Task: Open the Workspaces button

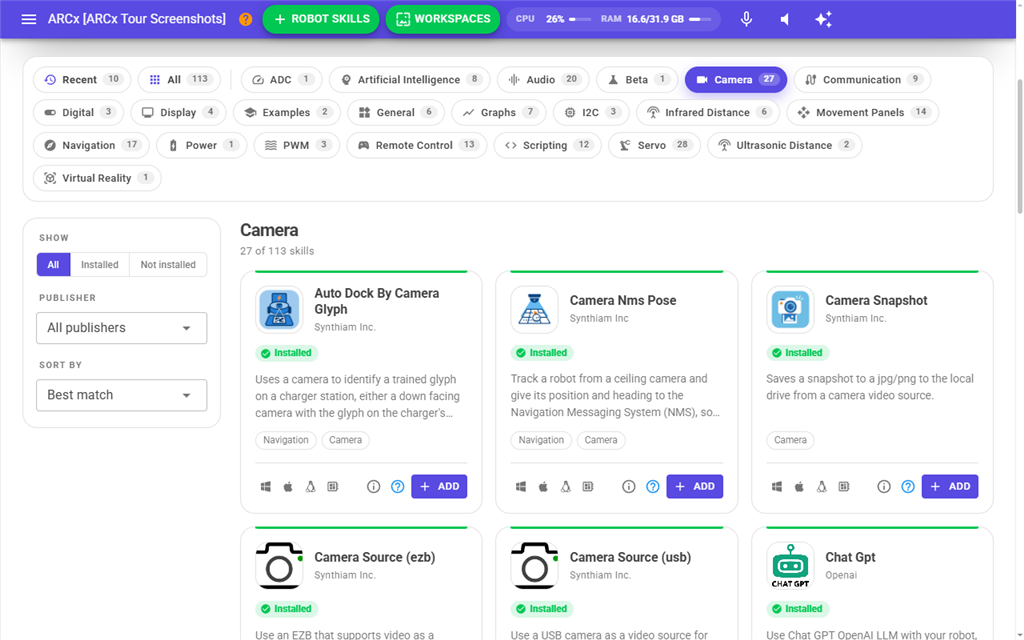Action: point(443,19)
